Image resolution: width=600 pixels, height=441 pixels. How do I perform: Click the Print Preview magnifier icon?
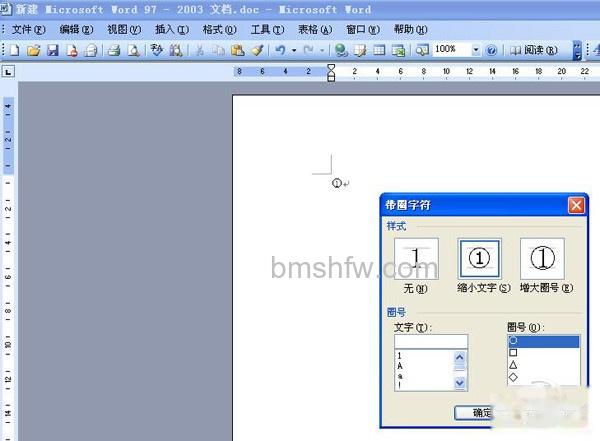[133, 50]
